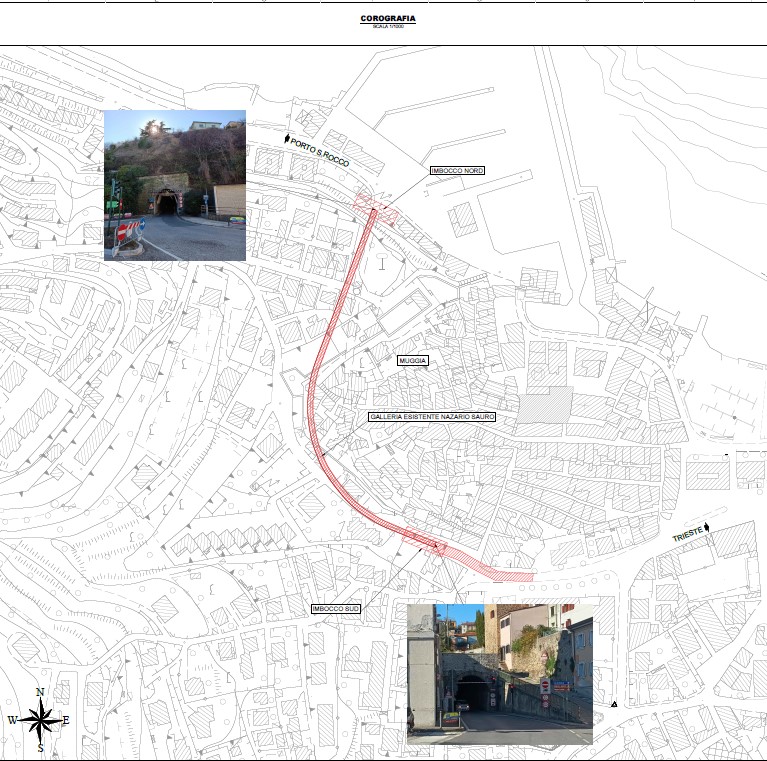Click the compass rose star center
Viewport: 767px width, 761px height.
[x=40, y=719]
